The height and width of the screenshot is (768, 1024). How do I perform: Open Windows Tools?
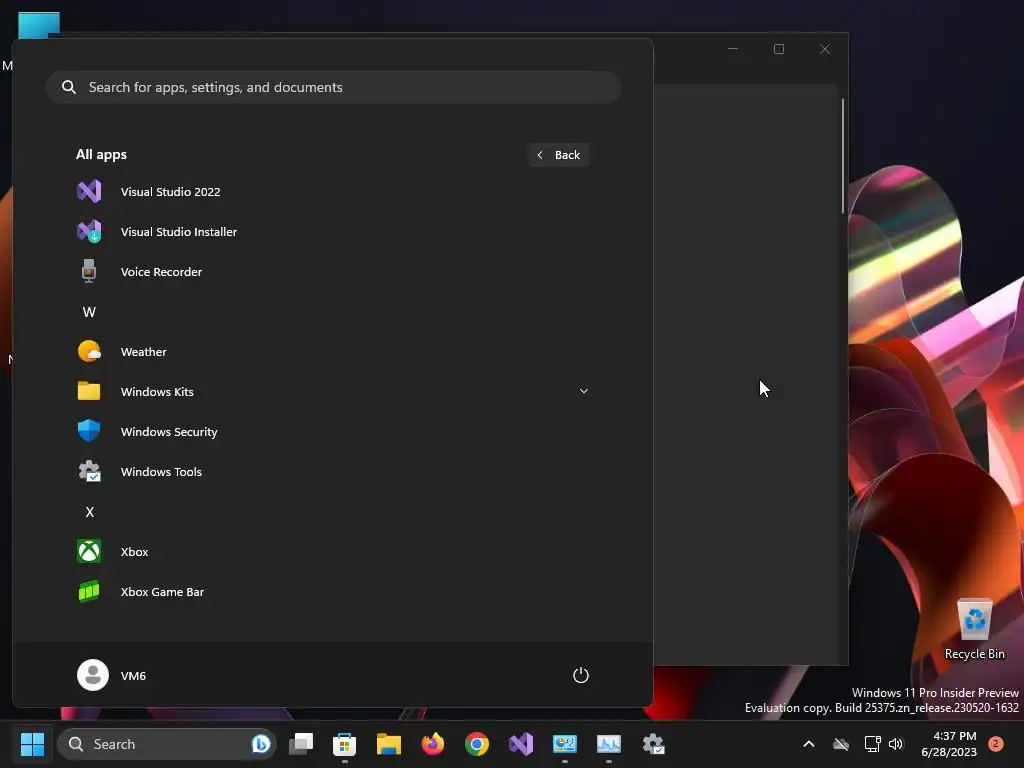tap(332, 472)
